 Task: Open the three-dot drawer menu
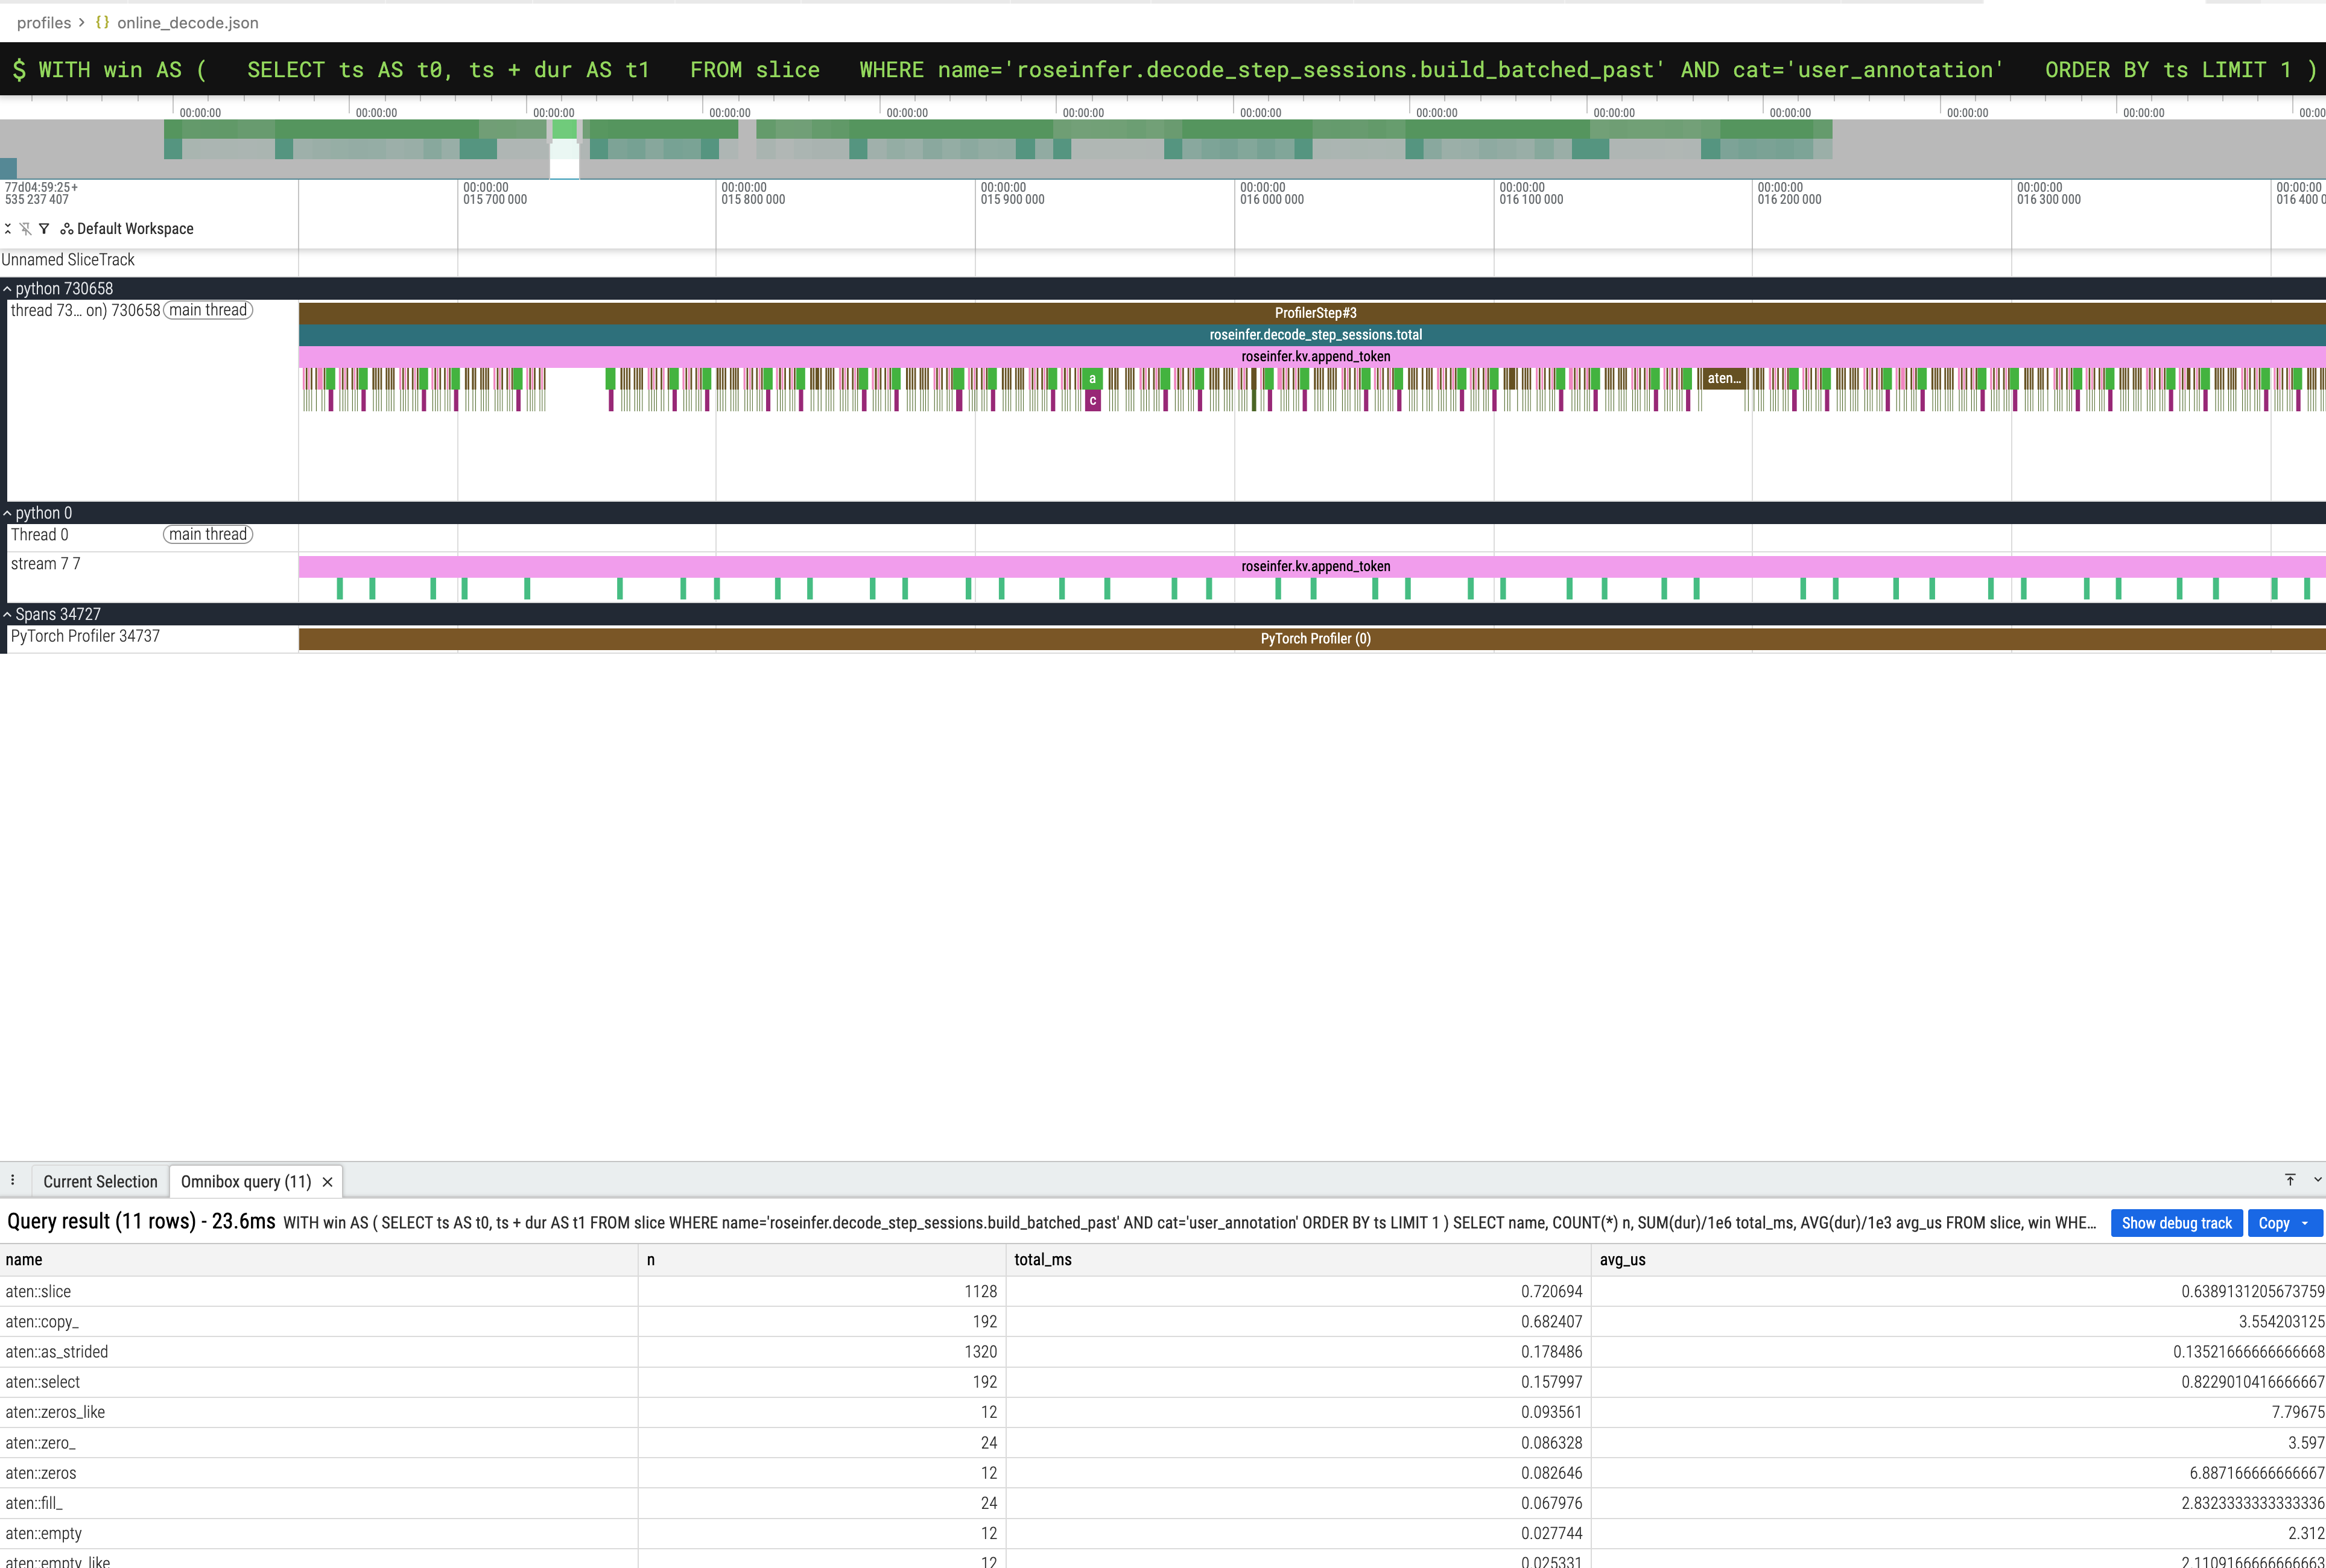pyautogui.click(x=13, y=1181)
